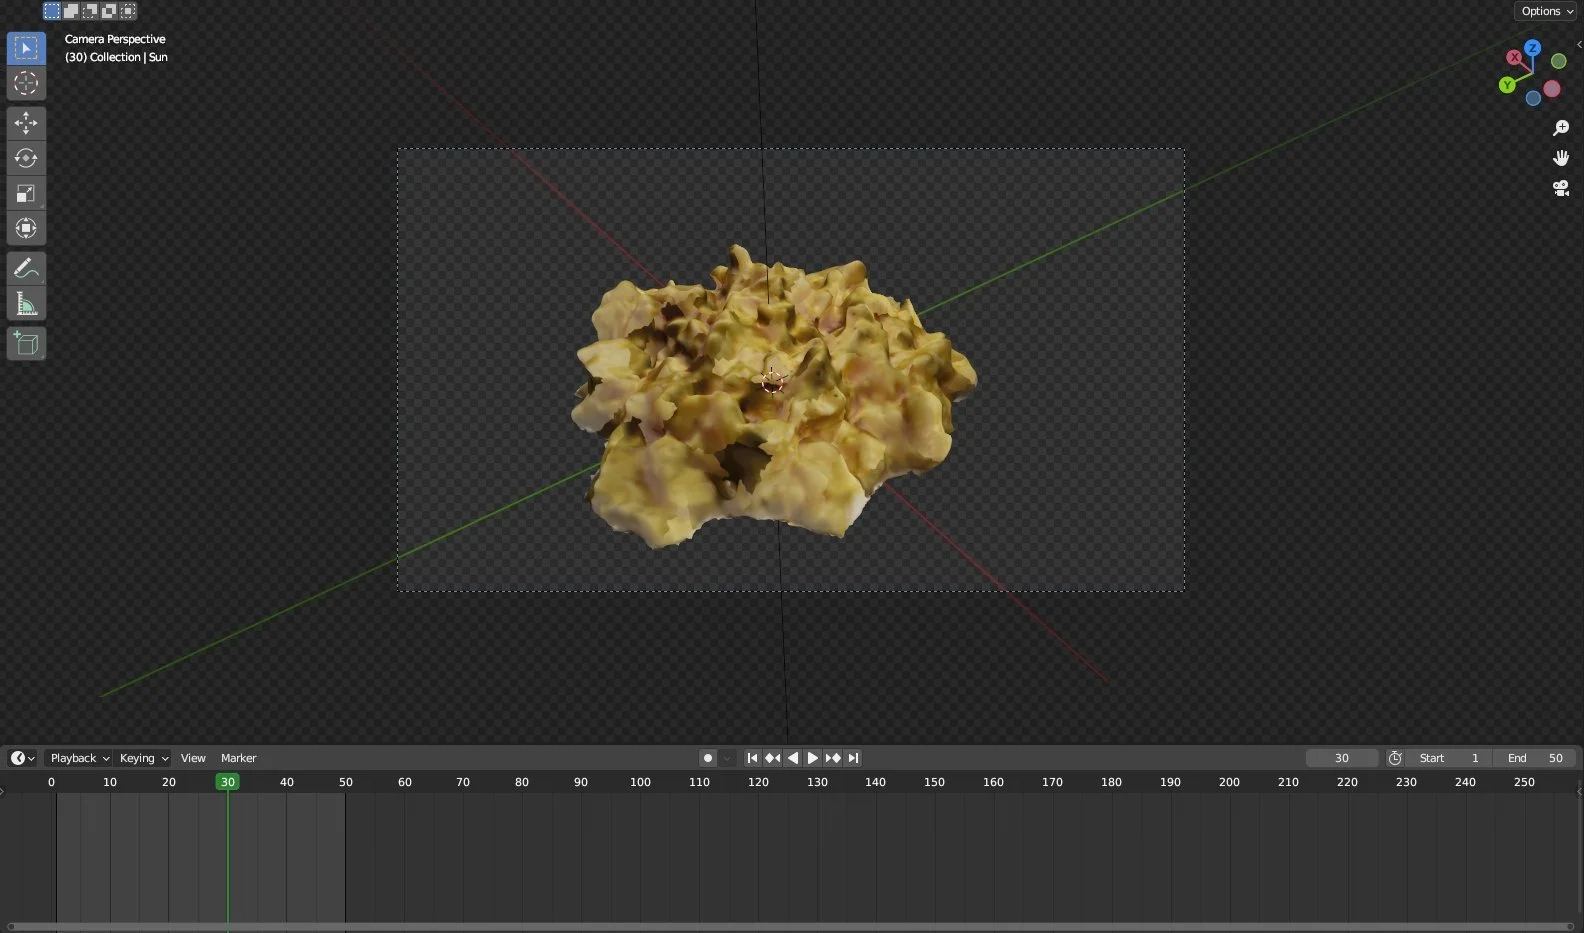Select the Cursor tool in toolbar
Viewport: 1584px width, 933px height.
(x=26, y=83)
